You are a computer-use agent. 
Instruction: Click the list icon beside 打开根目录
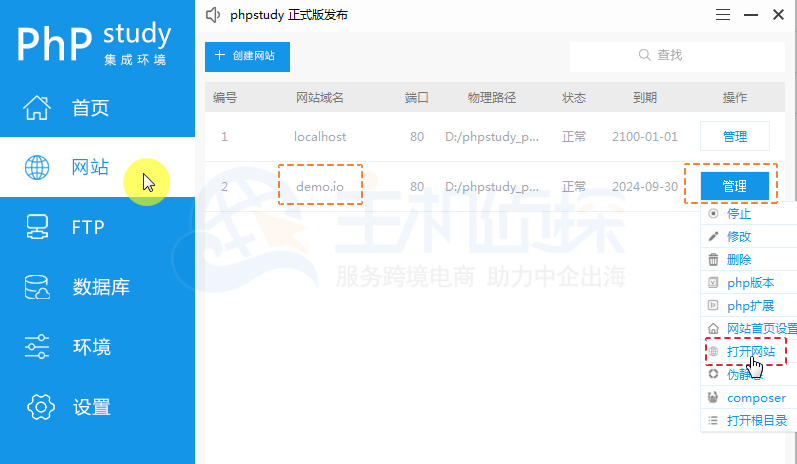click(713, 420)
